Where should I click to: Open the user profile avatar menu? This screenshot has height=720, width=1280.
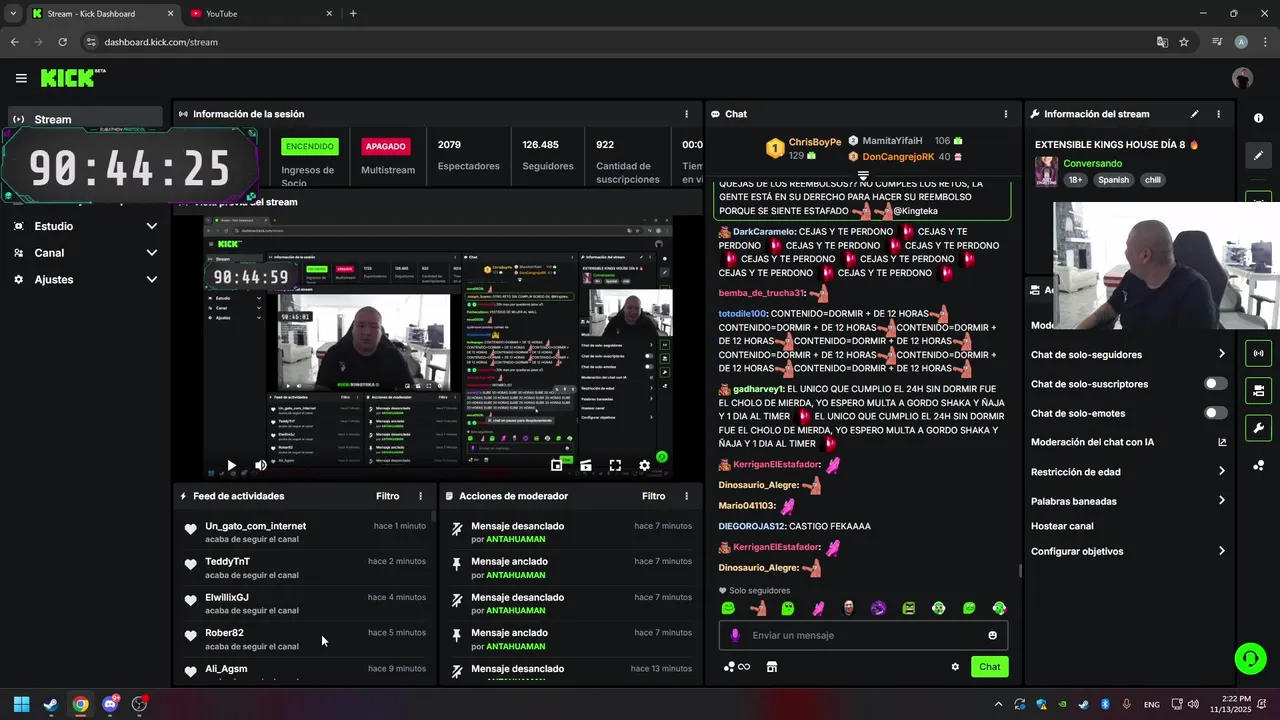1242,78
